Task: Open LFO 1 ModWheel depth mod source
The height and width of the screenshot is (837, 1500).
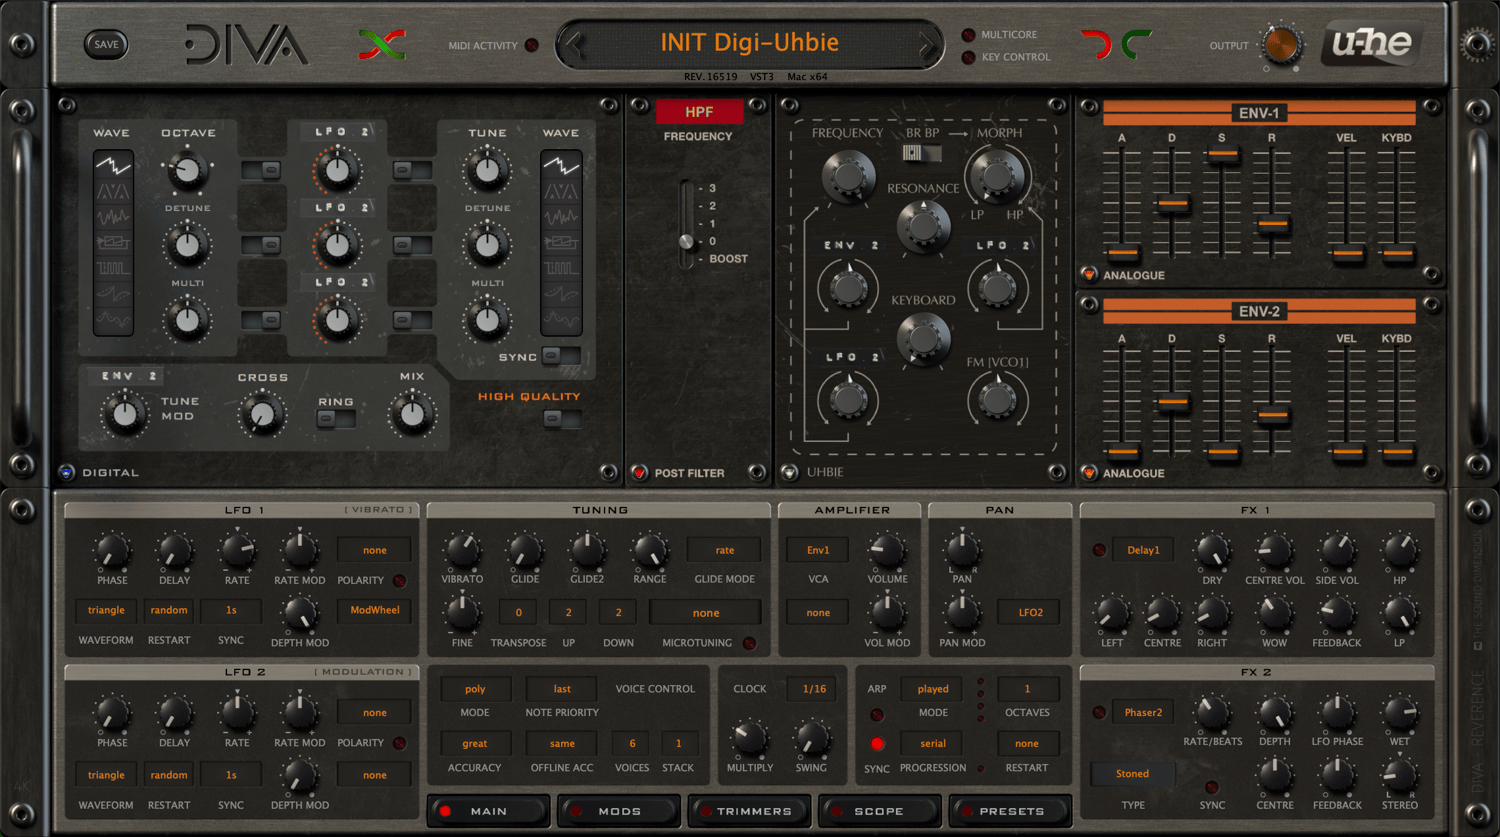Action: point(375,610)
